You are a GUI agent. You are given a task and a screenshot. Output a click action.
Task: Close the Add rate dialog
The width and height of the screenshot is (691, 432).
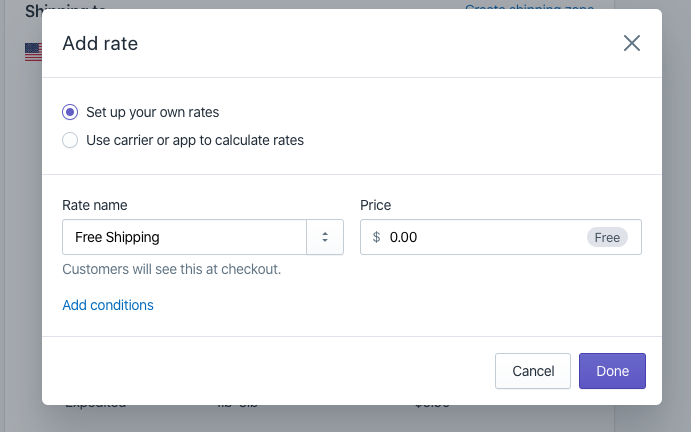632,43
